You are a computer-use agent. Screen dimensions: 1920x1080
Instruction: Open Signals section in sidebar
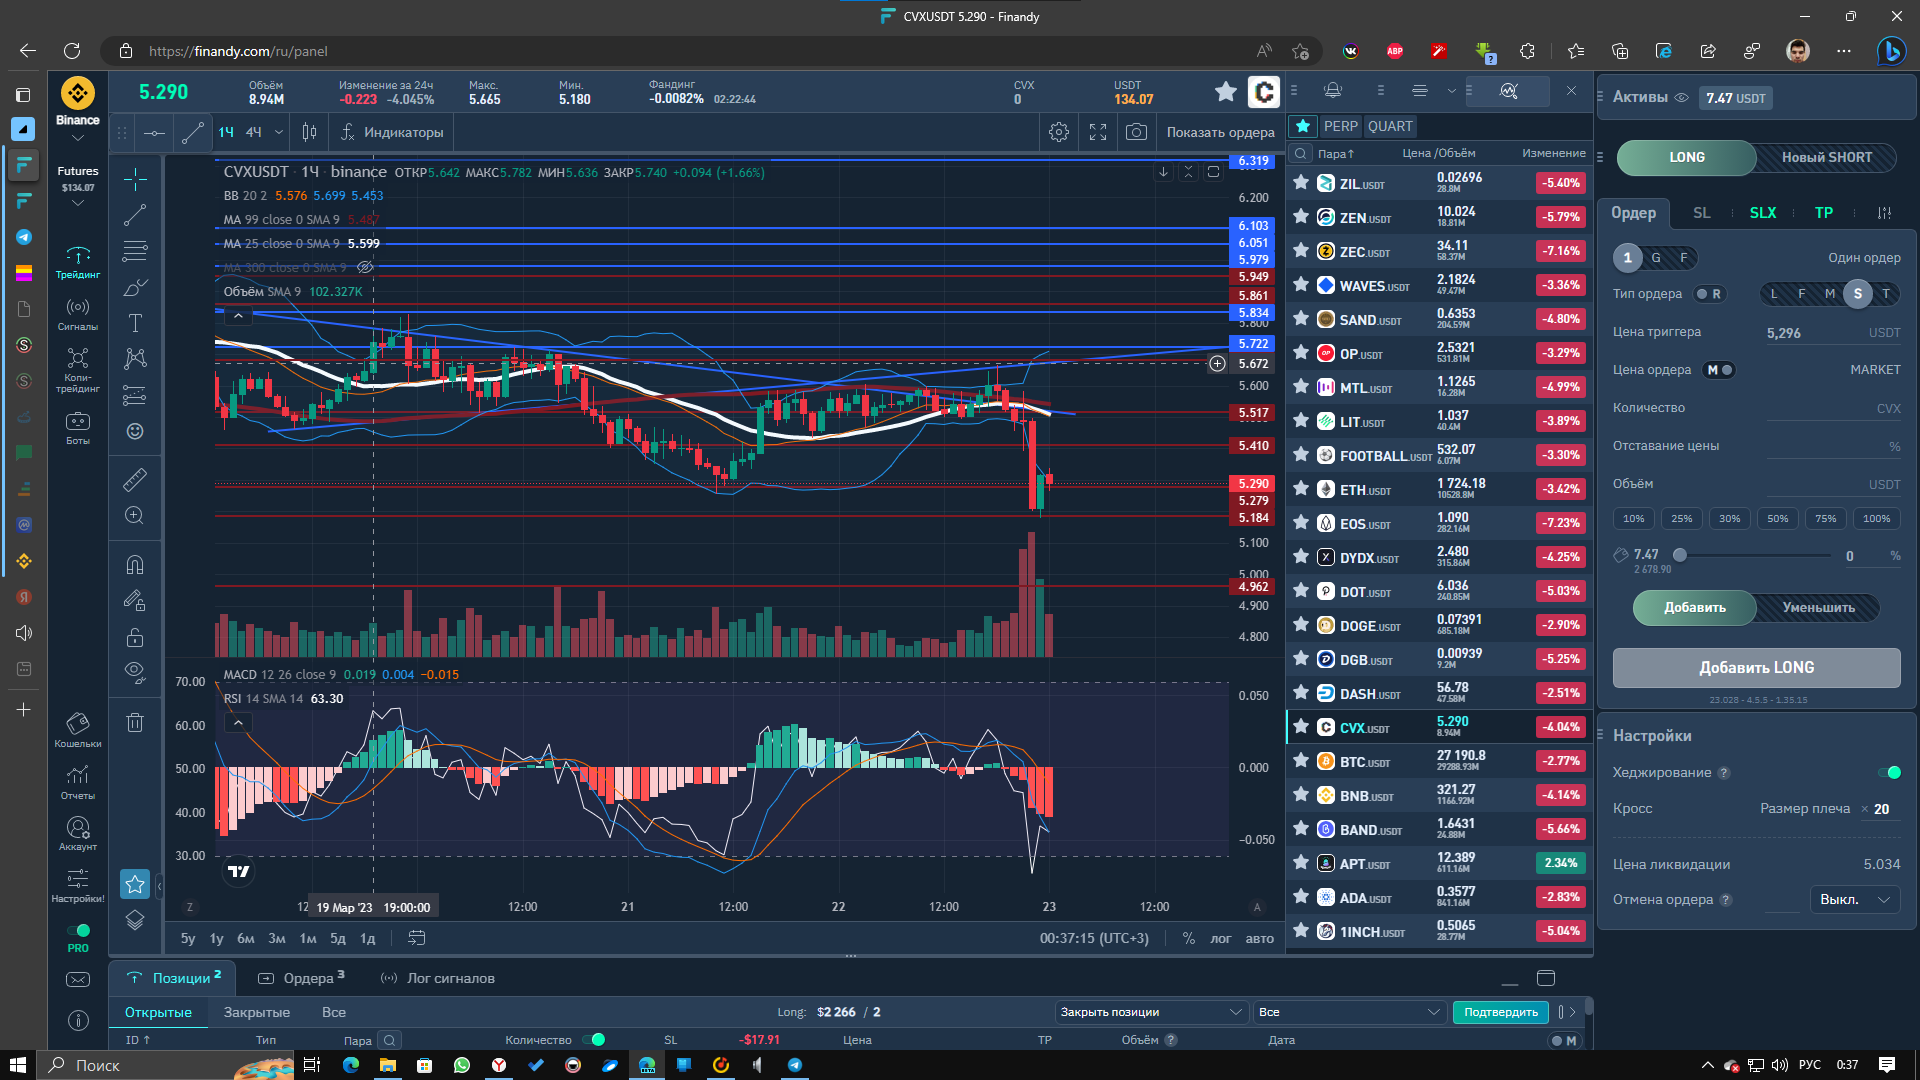pos(78,314)
